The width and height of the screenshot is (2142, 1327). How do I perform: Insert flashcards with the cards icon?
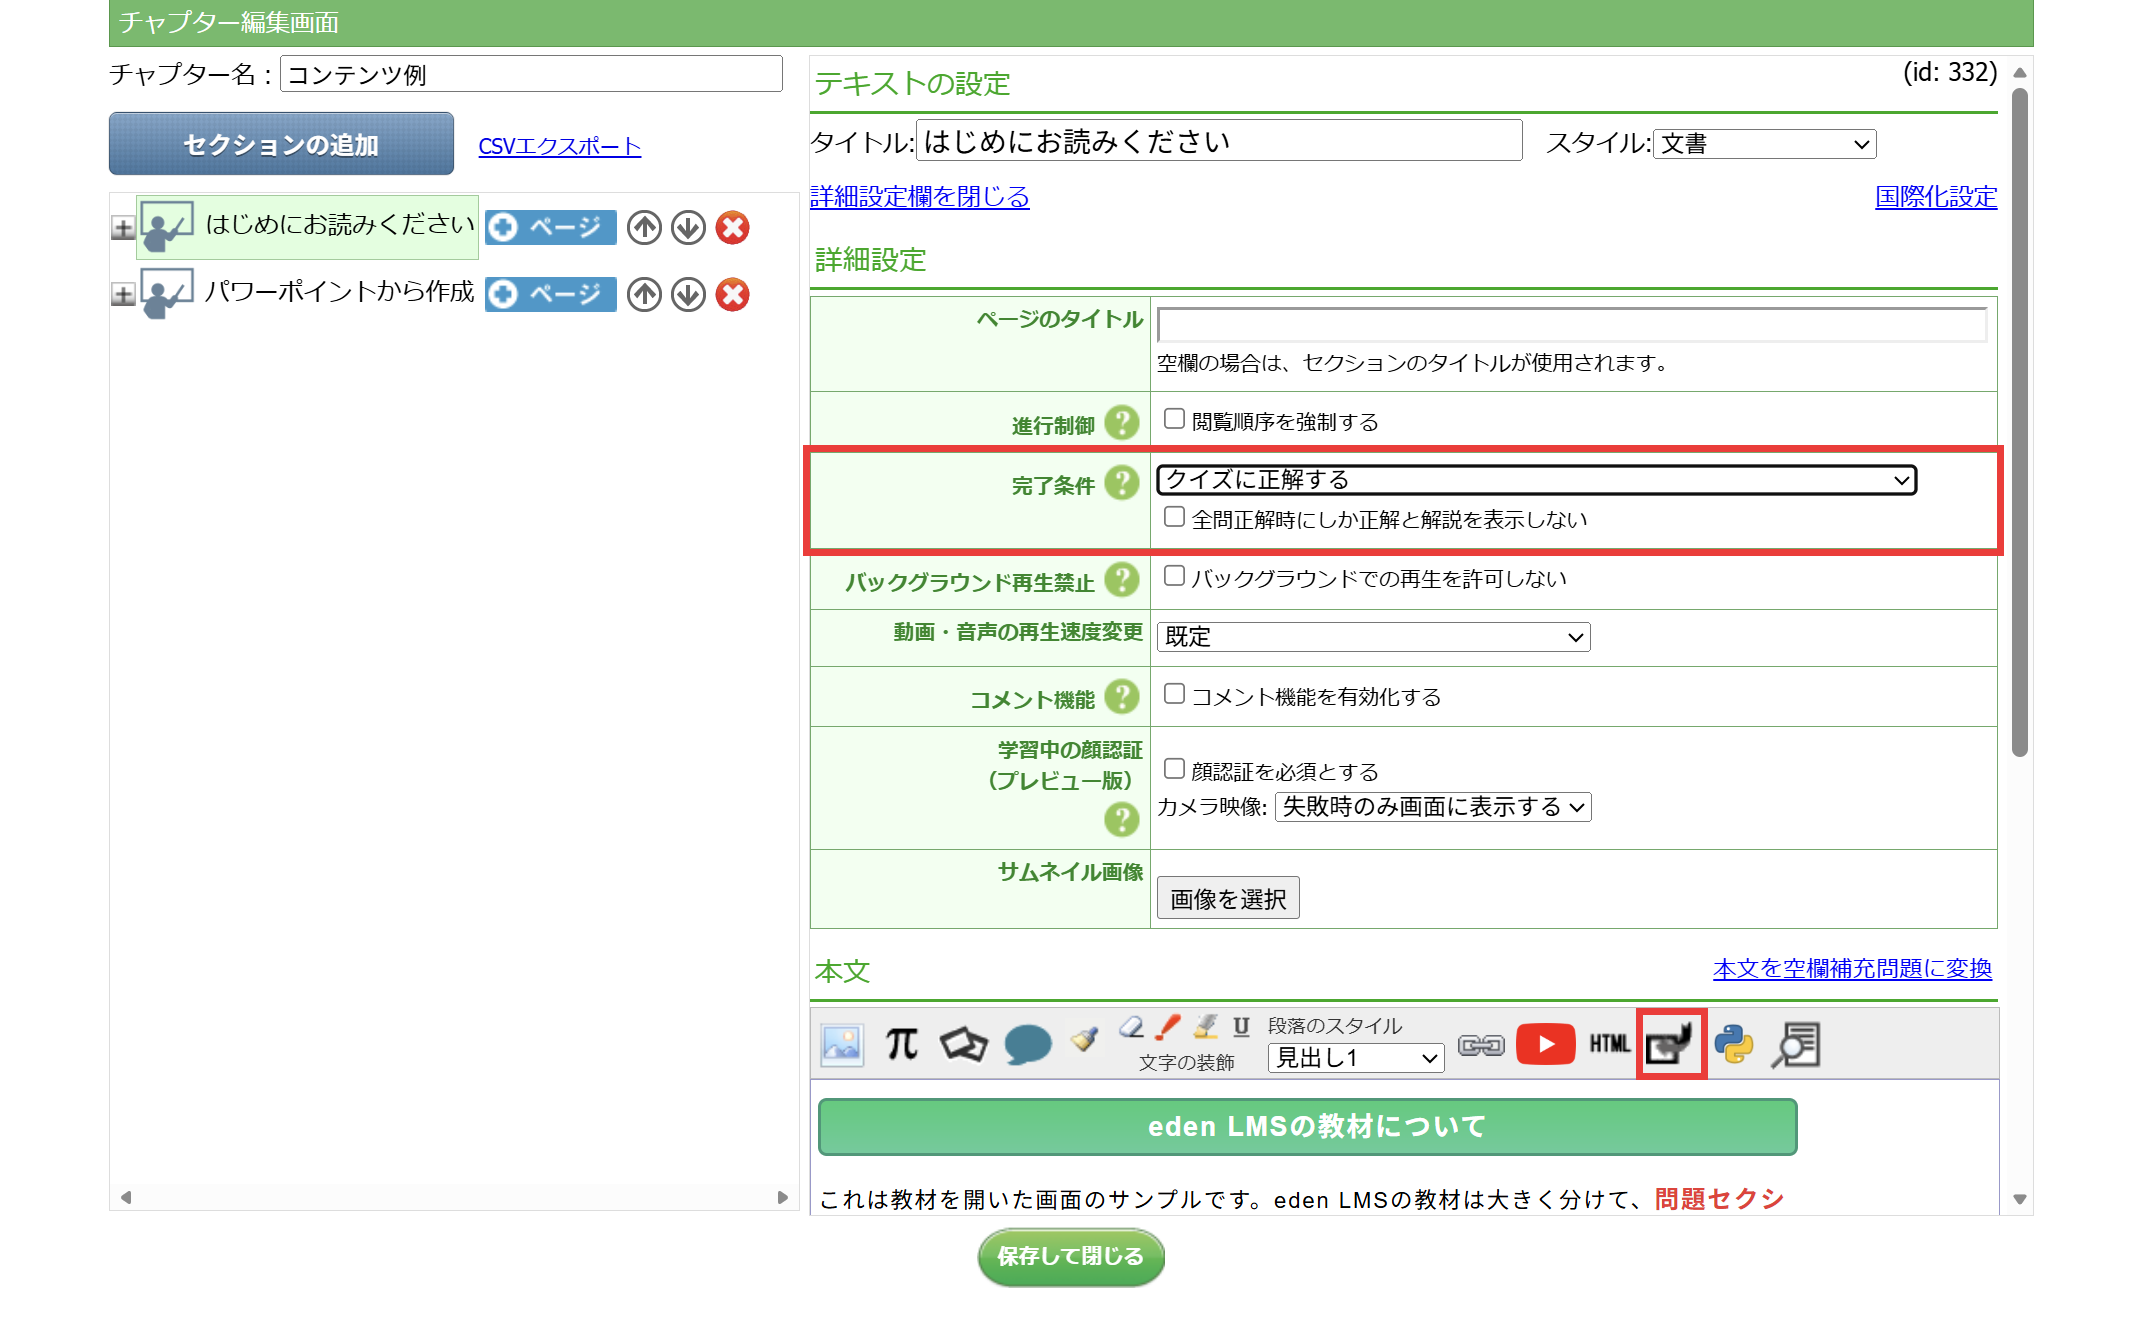click(x=964, y=1045)
